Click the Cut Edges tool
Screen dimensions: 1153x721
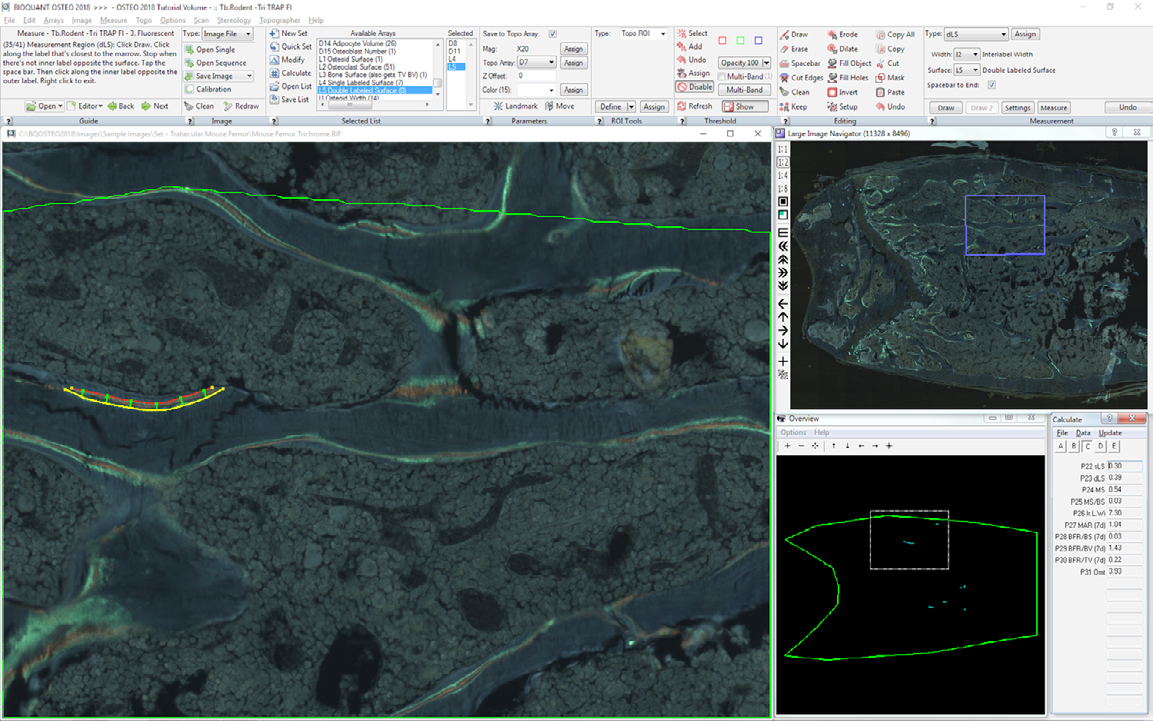pos(802,78)
